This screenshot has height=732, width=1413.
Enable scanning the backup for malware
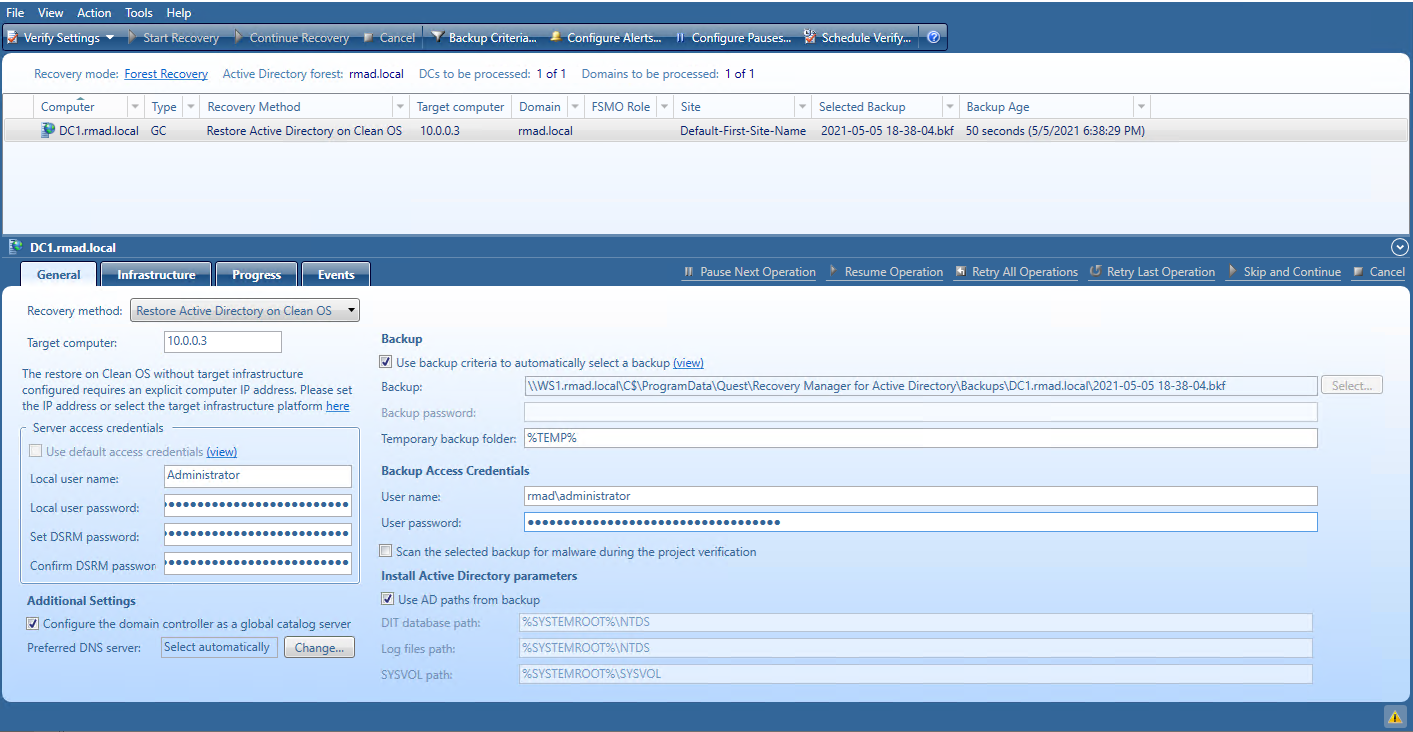pos(386,550)
